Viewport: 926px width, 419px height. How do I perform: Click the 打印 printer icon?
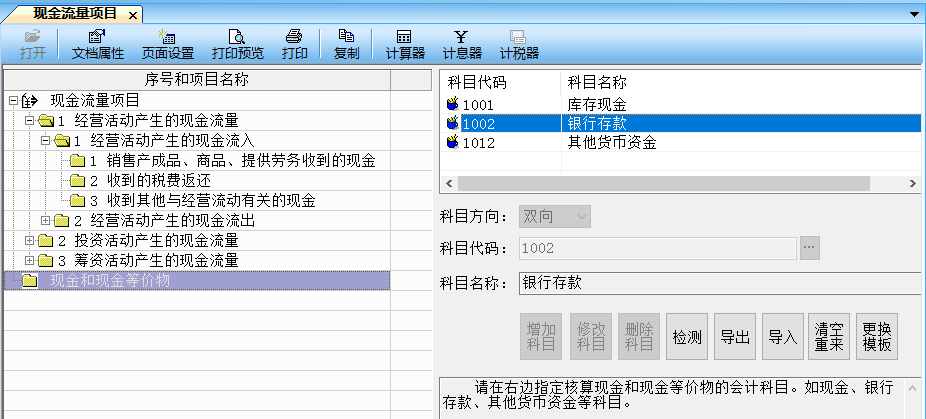pos(294,44)
